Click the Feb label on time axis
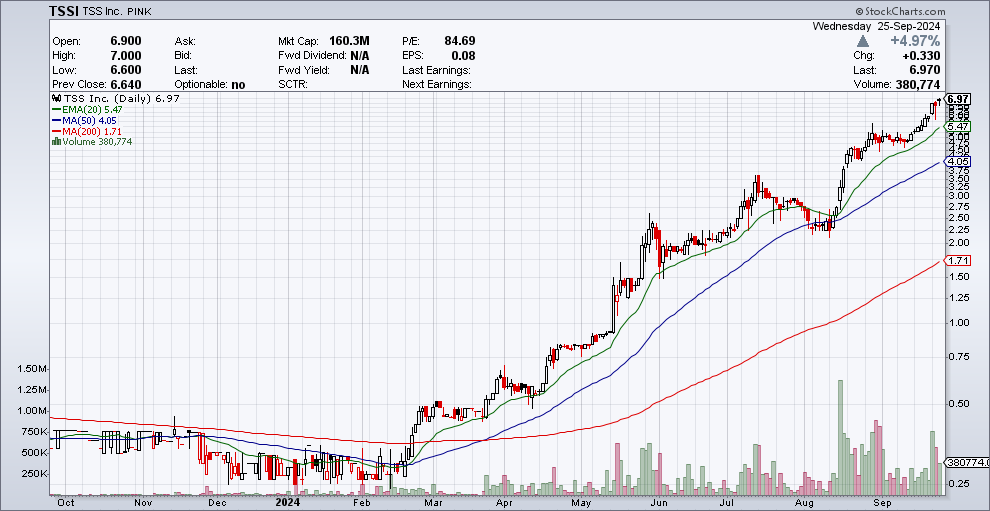This screenshot has width=990, height=511. pyautogui.click(x=362, y=503)
